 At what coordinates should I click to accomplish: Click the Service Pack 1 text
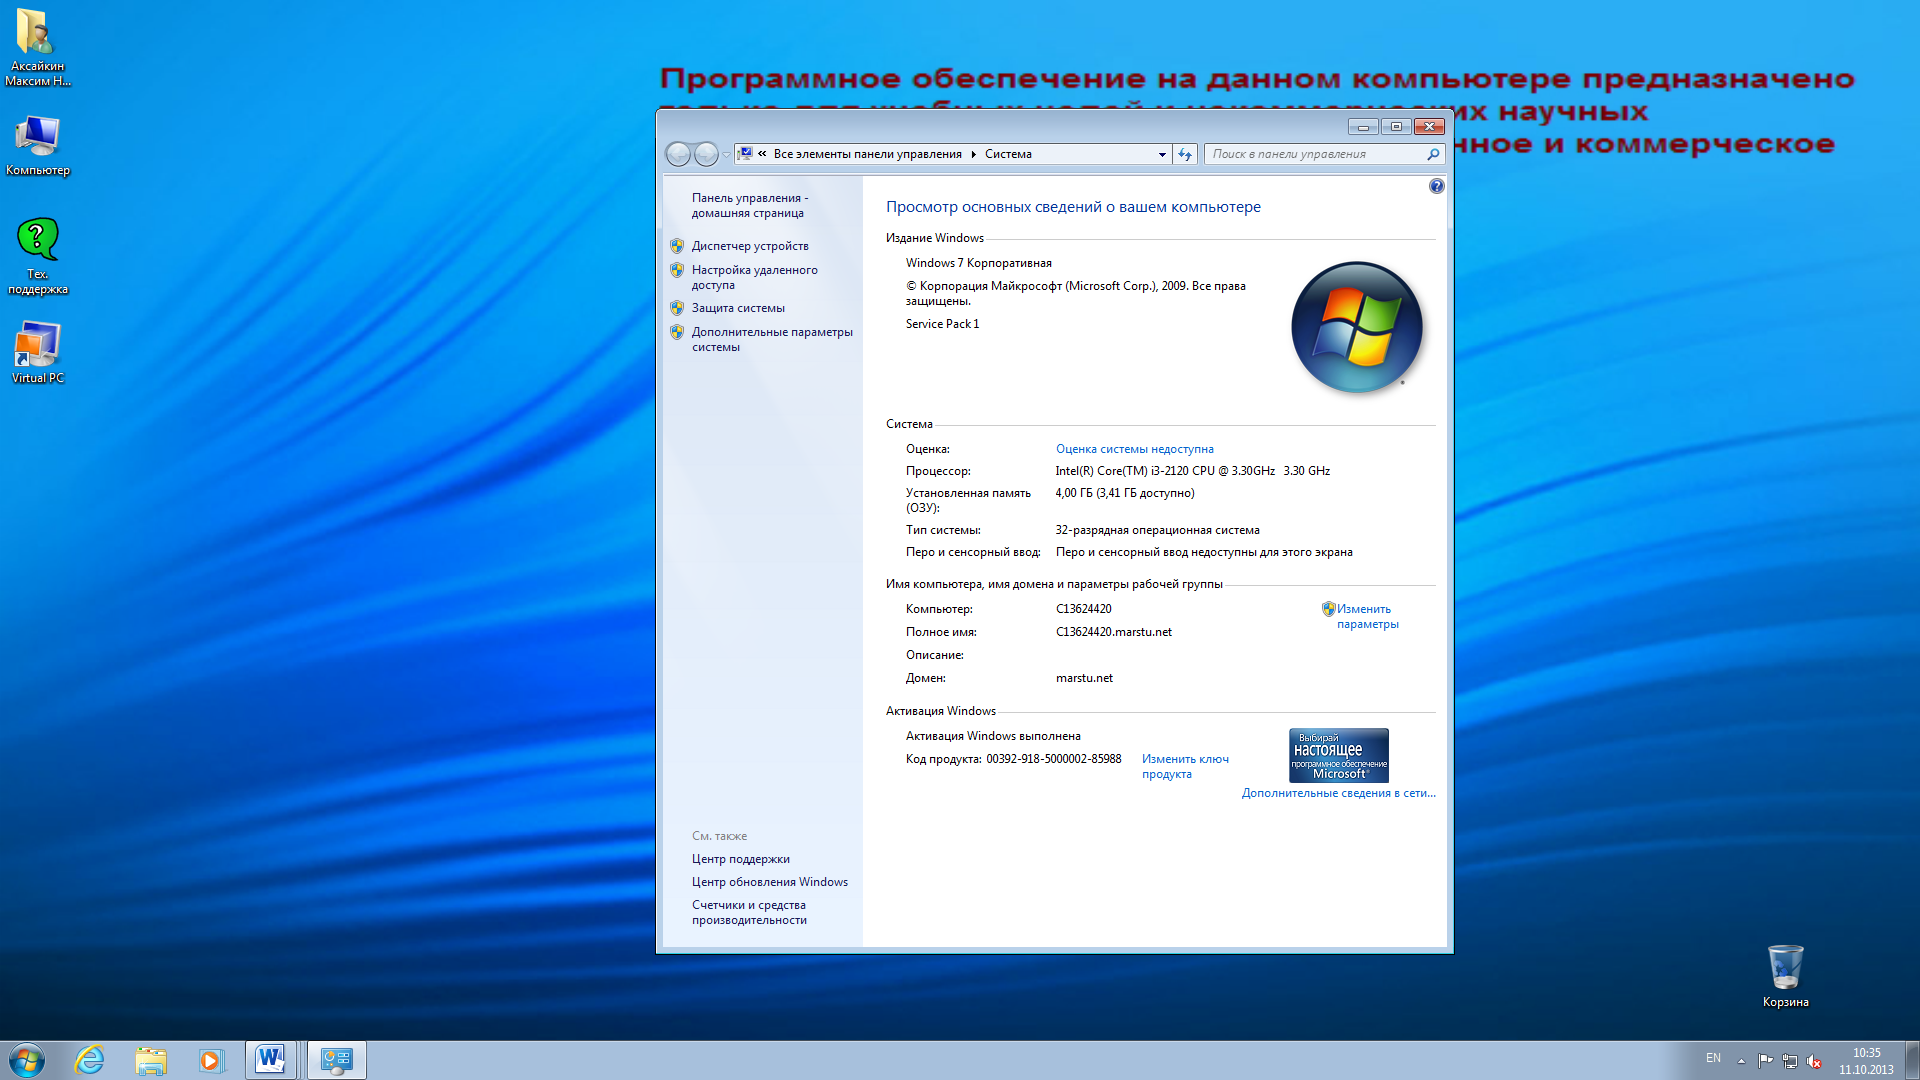pyautogui.click(x=942, y=324)
